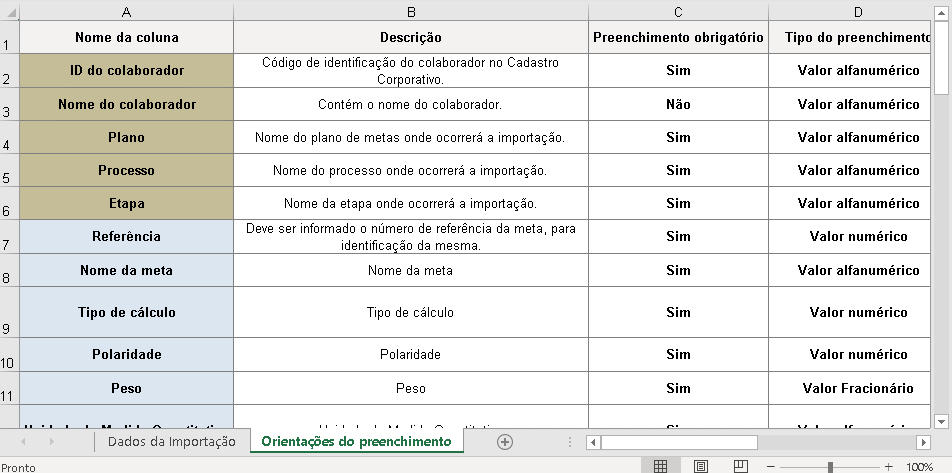This screenshot has width=952, height=473.
Task: Click the 'Pronto' status bar text
Action: pos(18,468)
